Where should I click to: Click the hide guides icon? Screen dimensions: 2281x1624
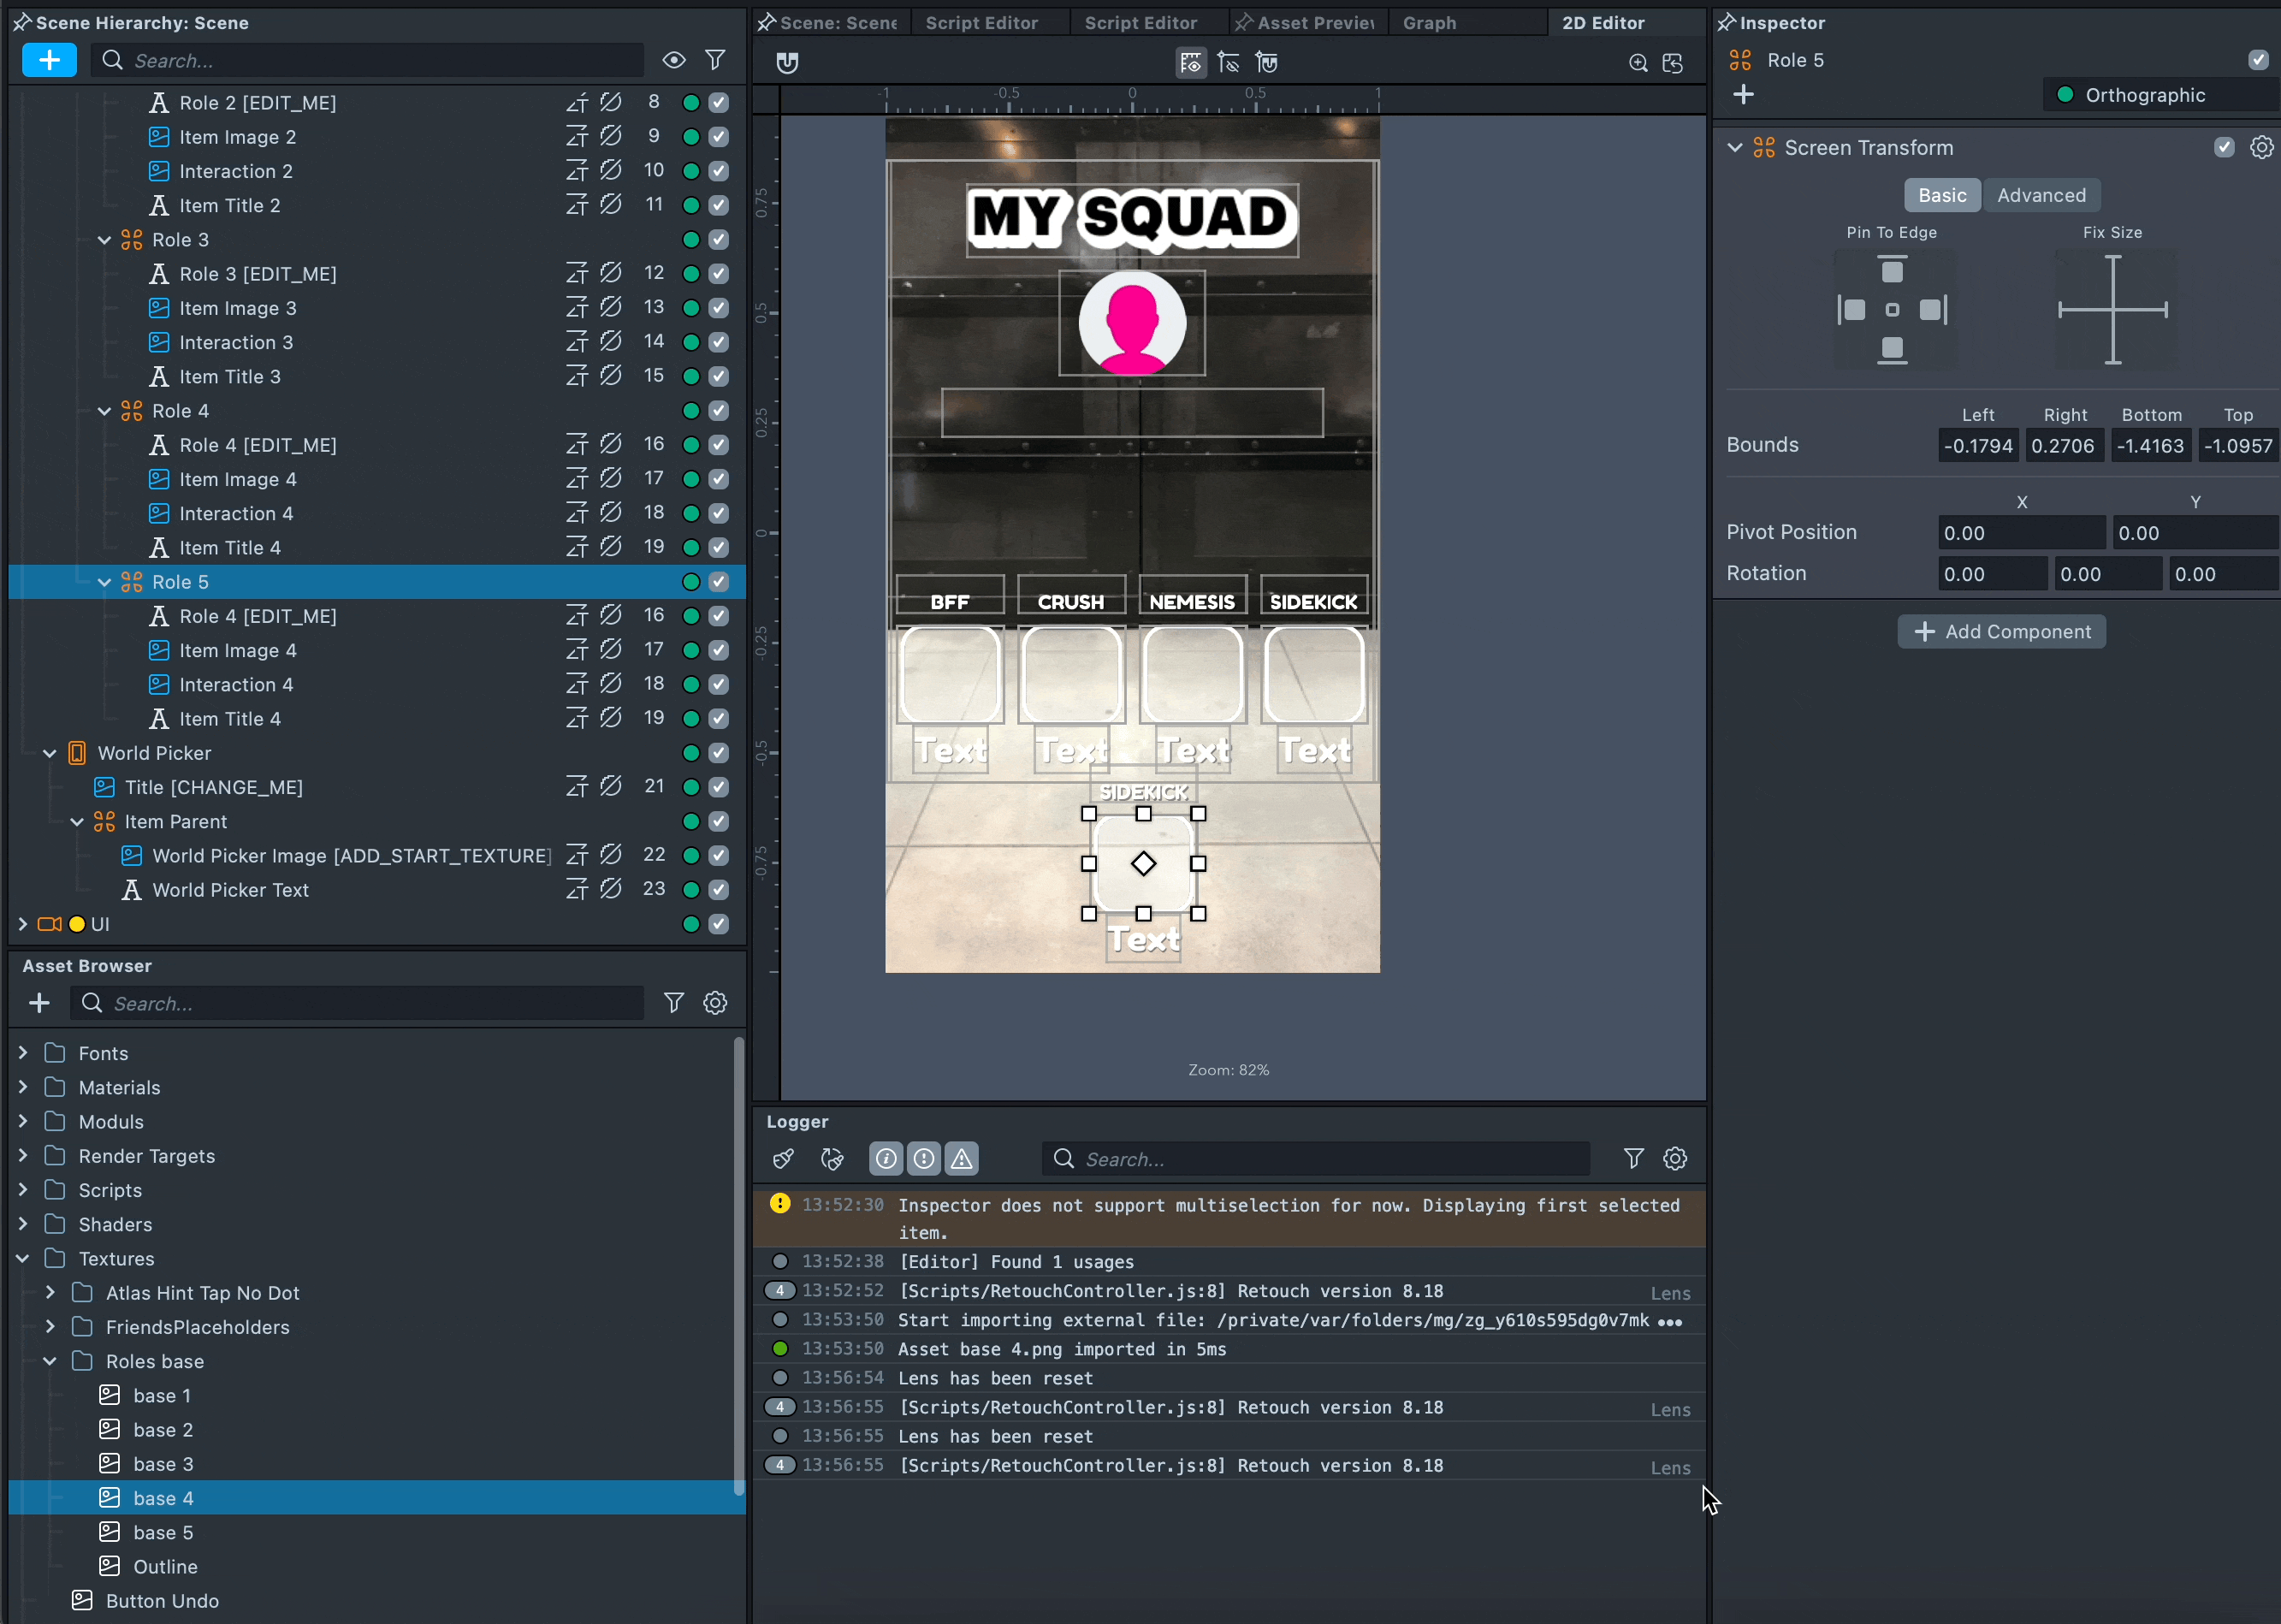1229,63
